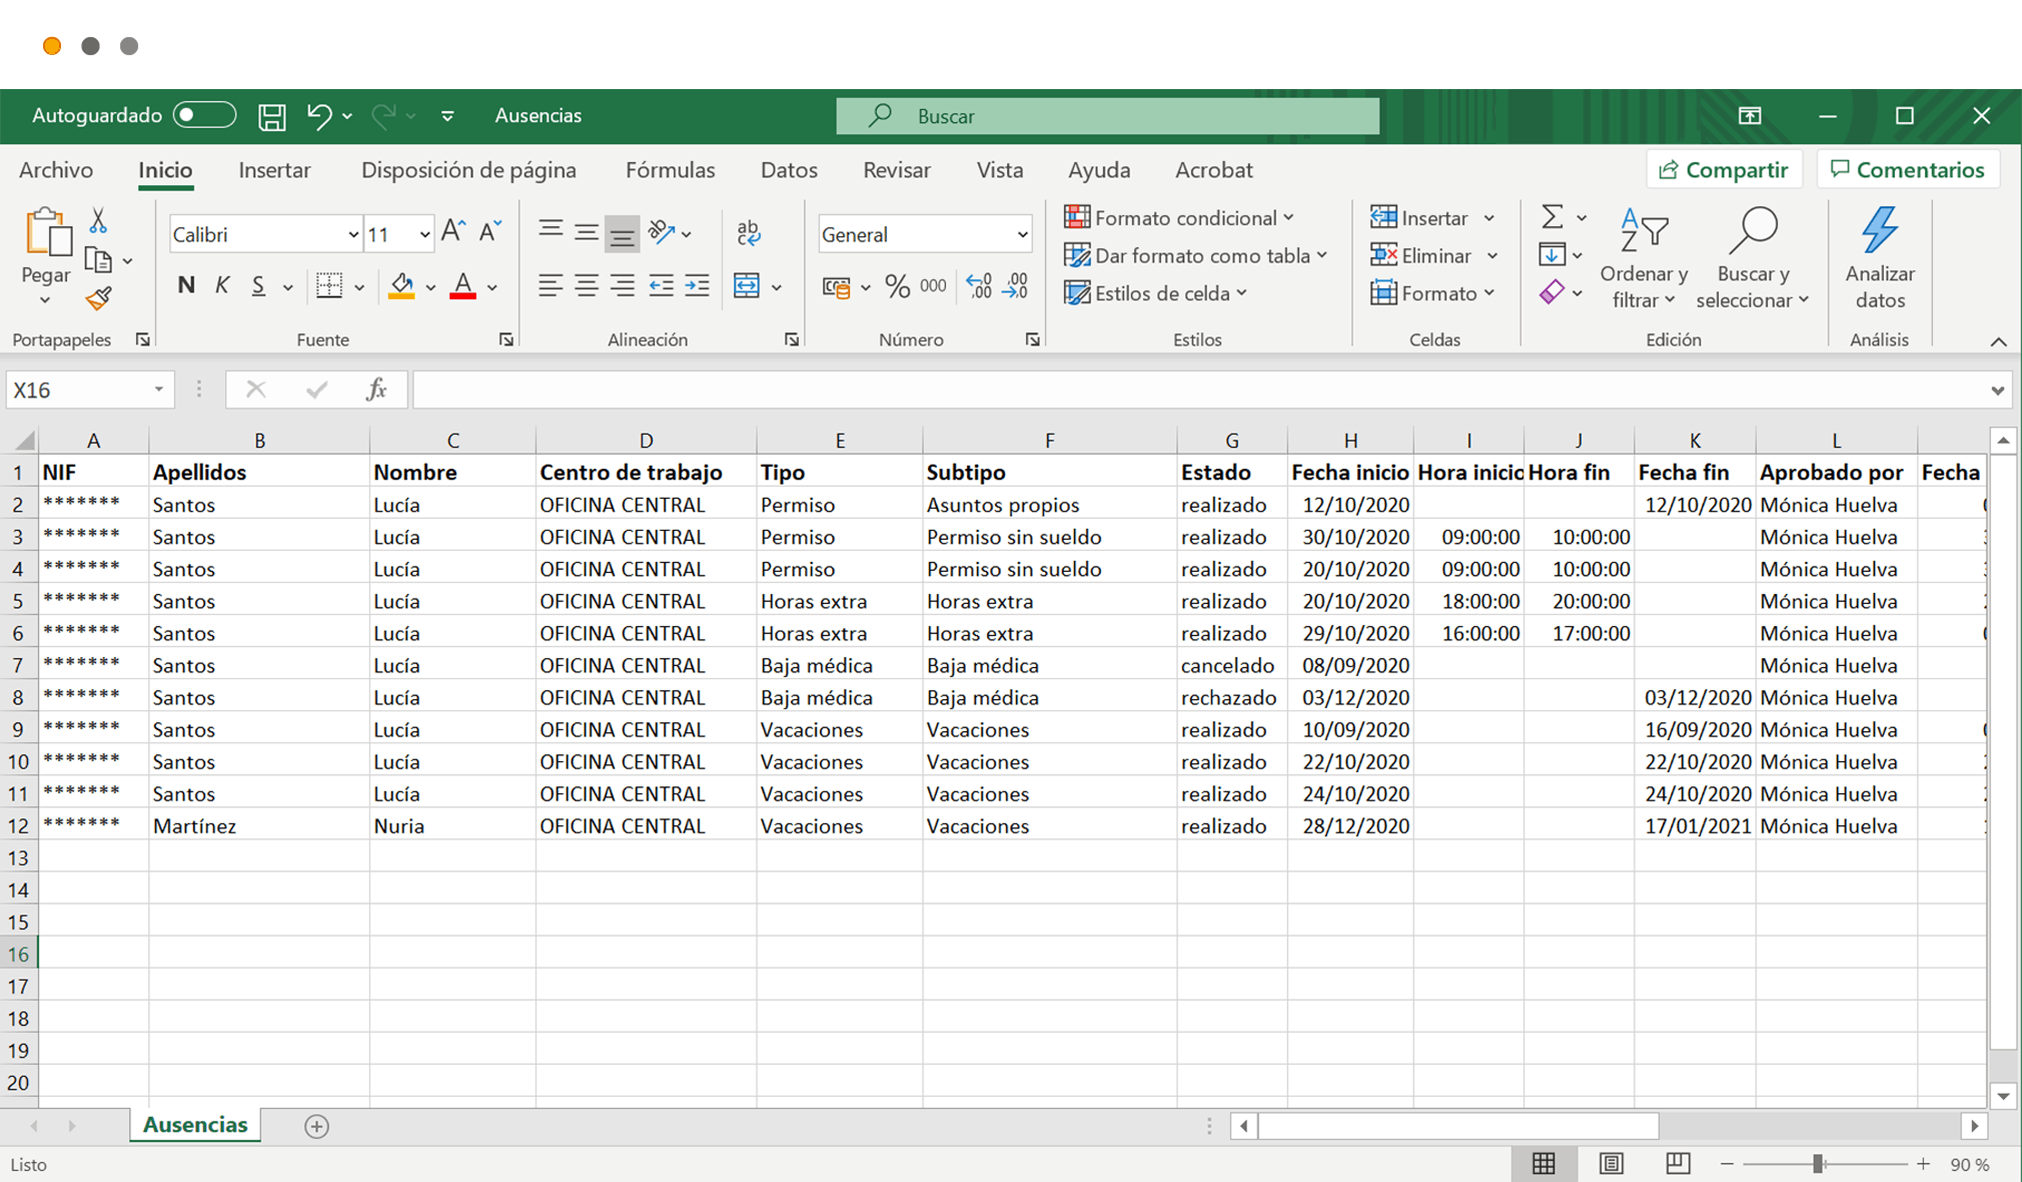Screen dimensions: 2022x1182
Task: Click the Fill down arrow icon
Action: [x=1552, y=255]
